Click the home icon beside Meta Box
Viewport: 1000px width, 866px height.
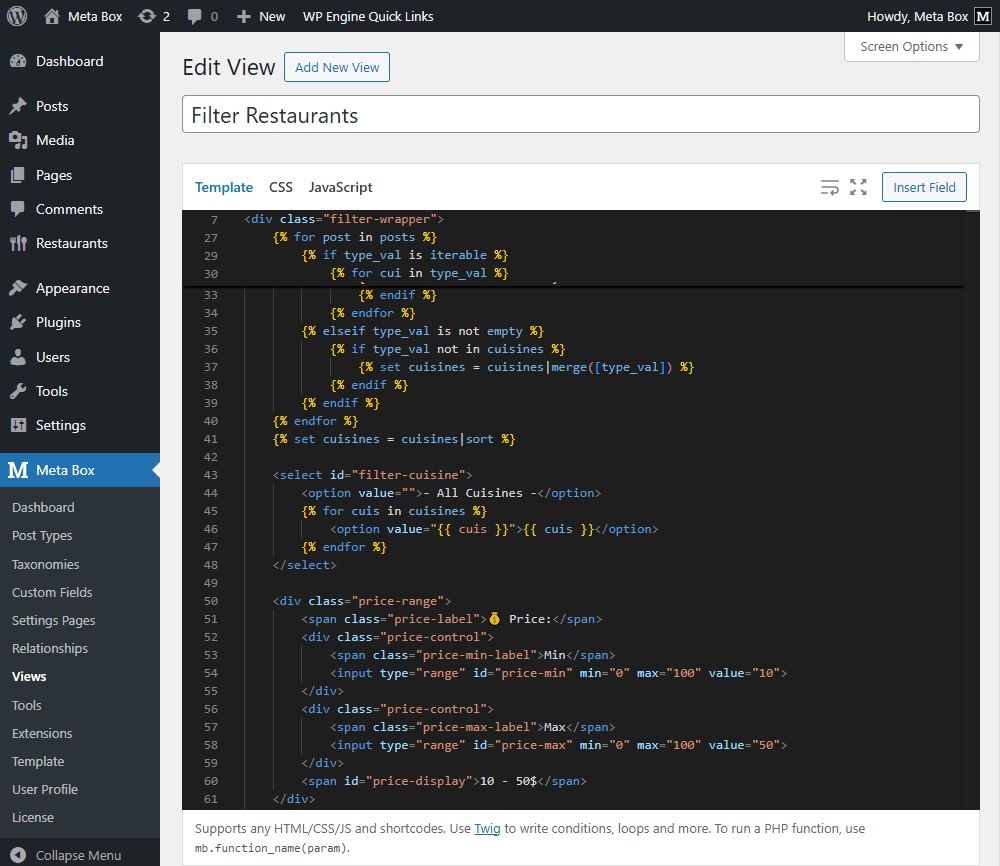[x=52, y=16]
